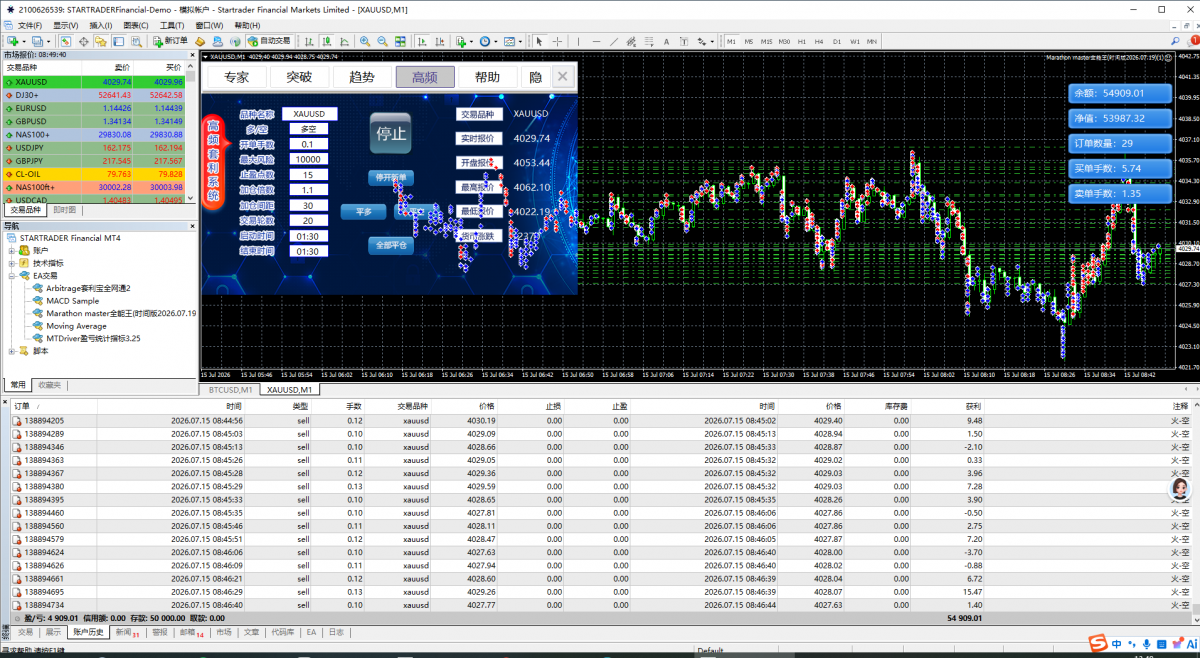Select the M15 timeframe
This screenshot has height=658, width=1200.
[x=766, y=41]
